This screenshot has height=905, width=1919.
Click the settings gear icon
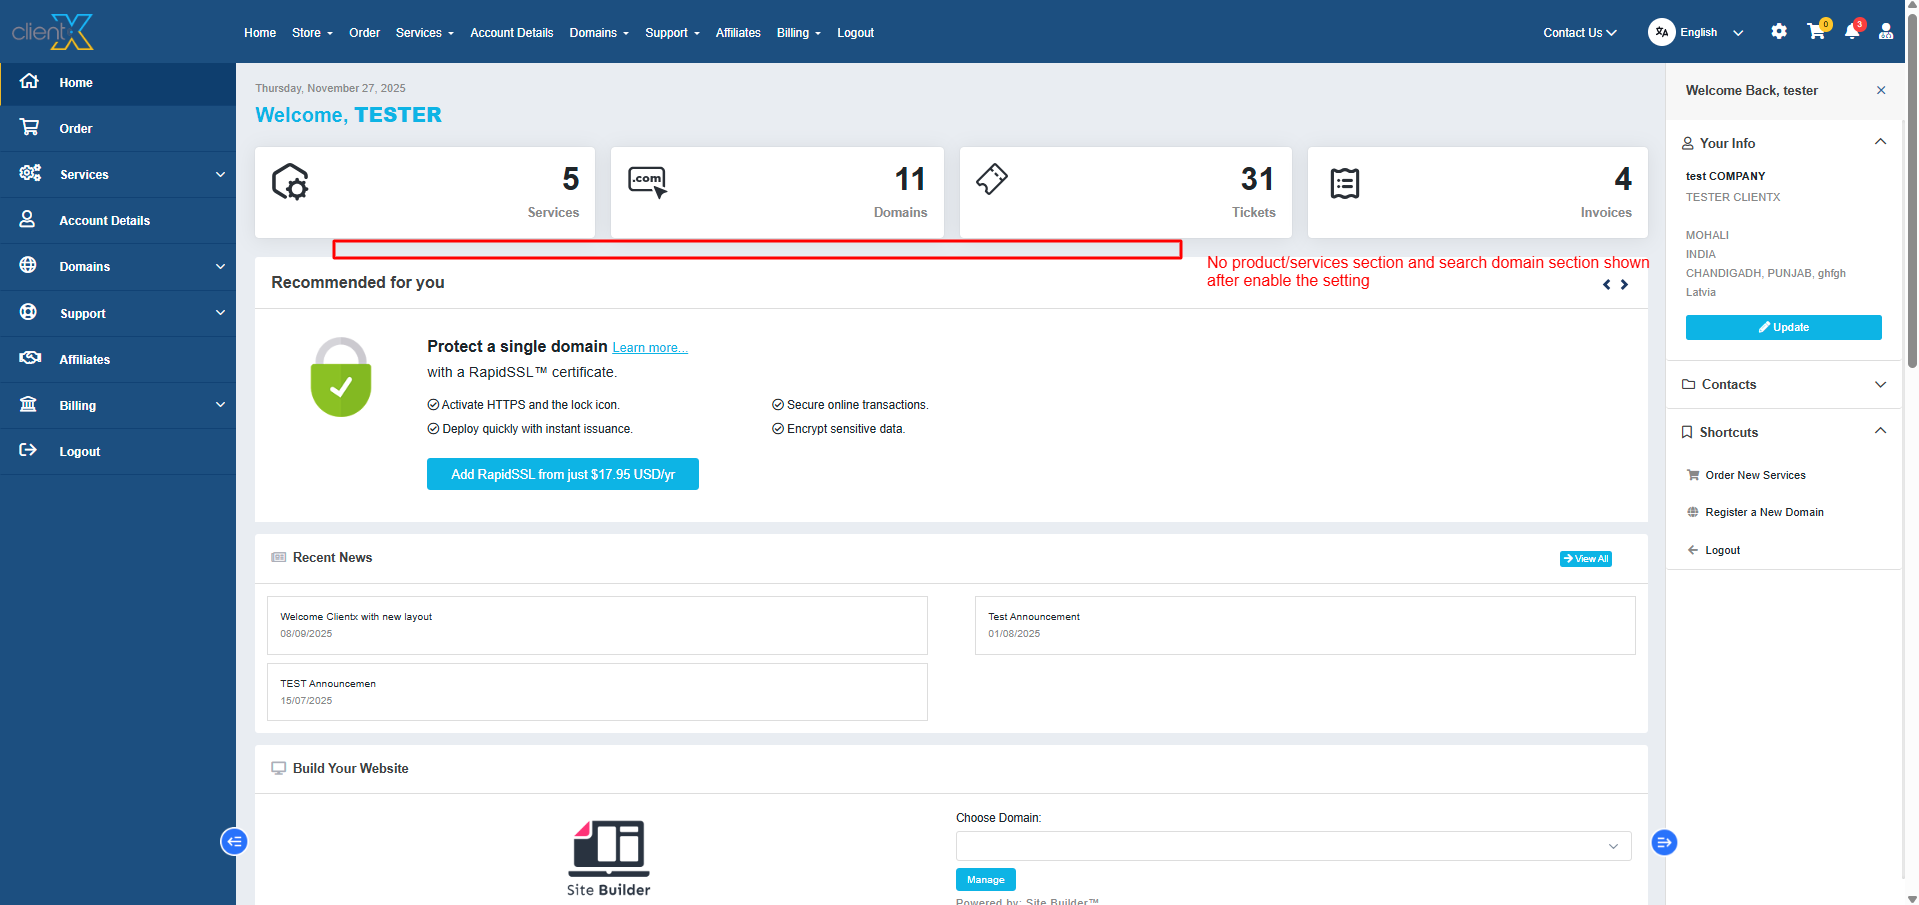click(x=1778, y=32)
